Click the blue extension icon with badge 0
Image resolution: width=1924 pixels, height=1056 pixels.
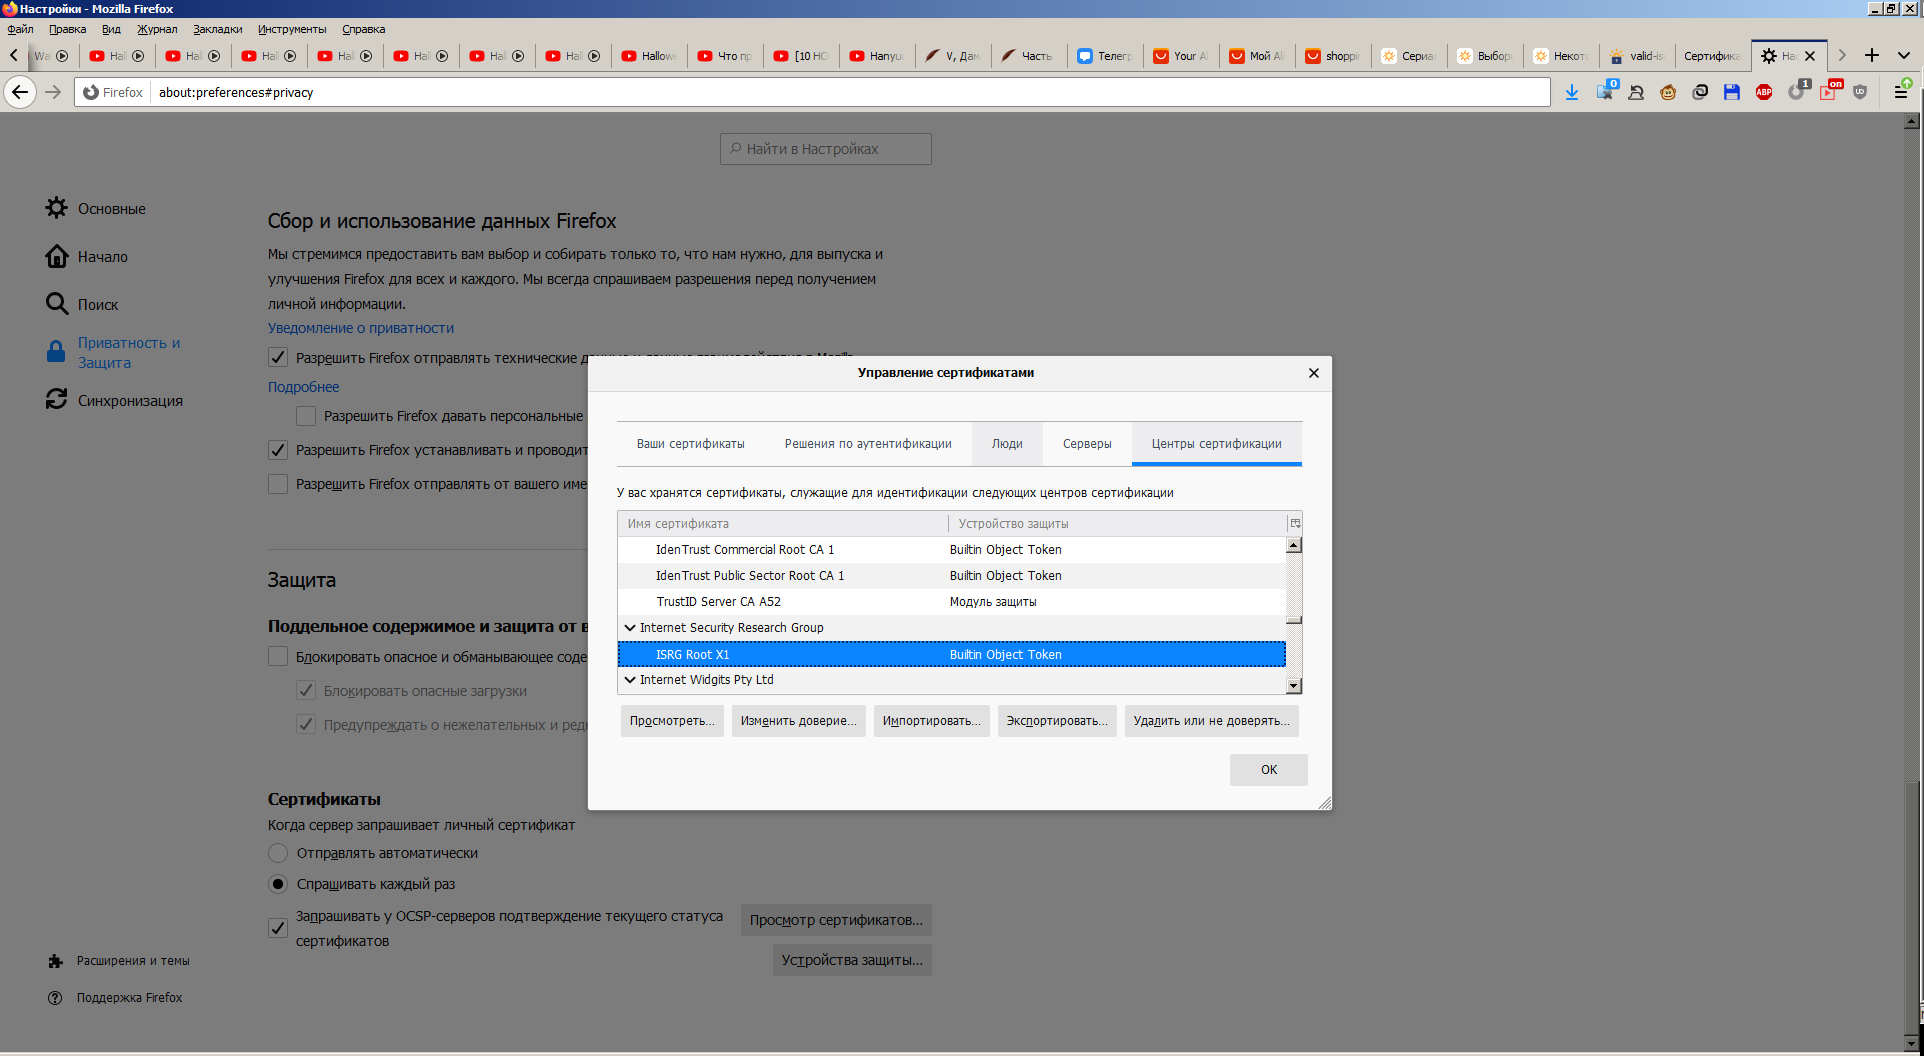click(x=1605, y=91)
